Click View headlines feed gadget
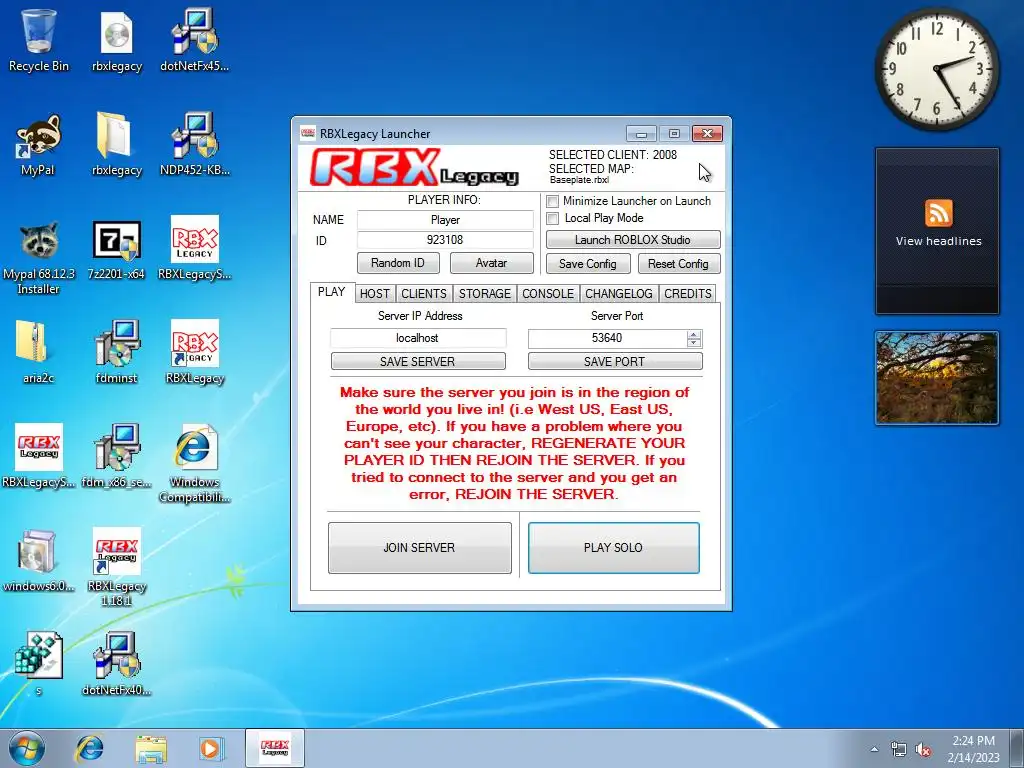1024x768 pixels. coord(937,231)
